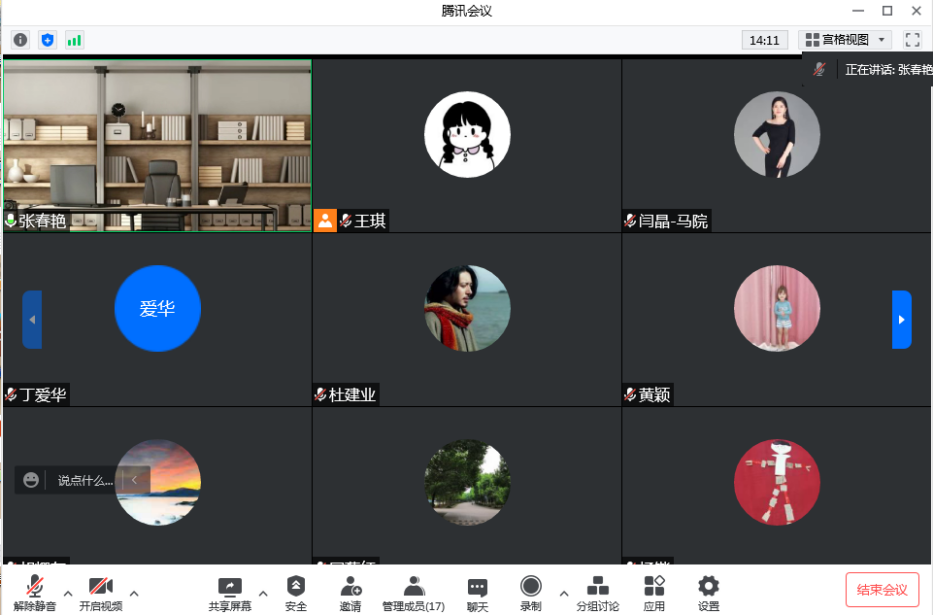Click the blue security shield icon
This screenshot has width=933, height=615.
(x=47, y=40)
